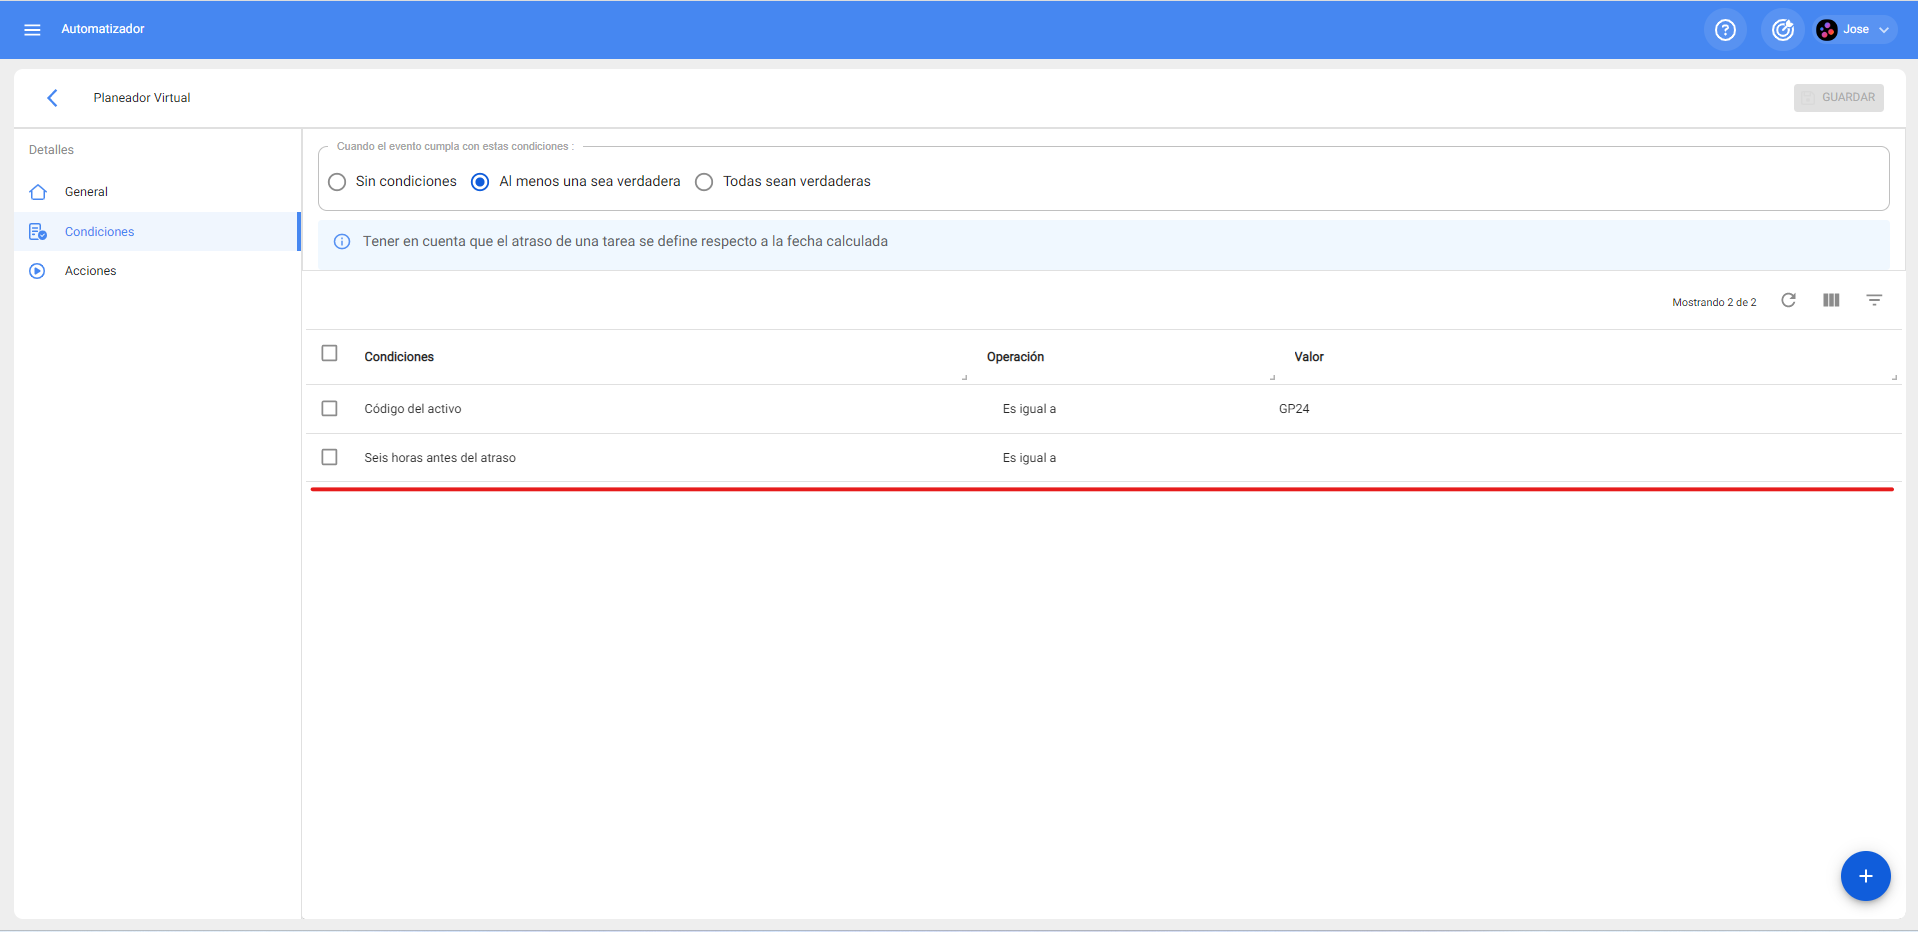Open the target goals icon in header
Viewport: 1918px width, 932px height.
[1782, 30]
